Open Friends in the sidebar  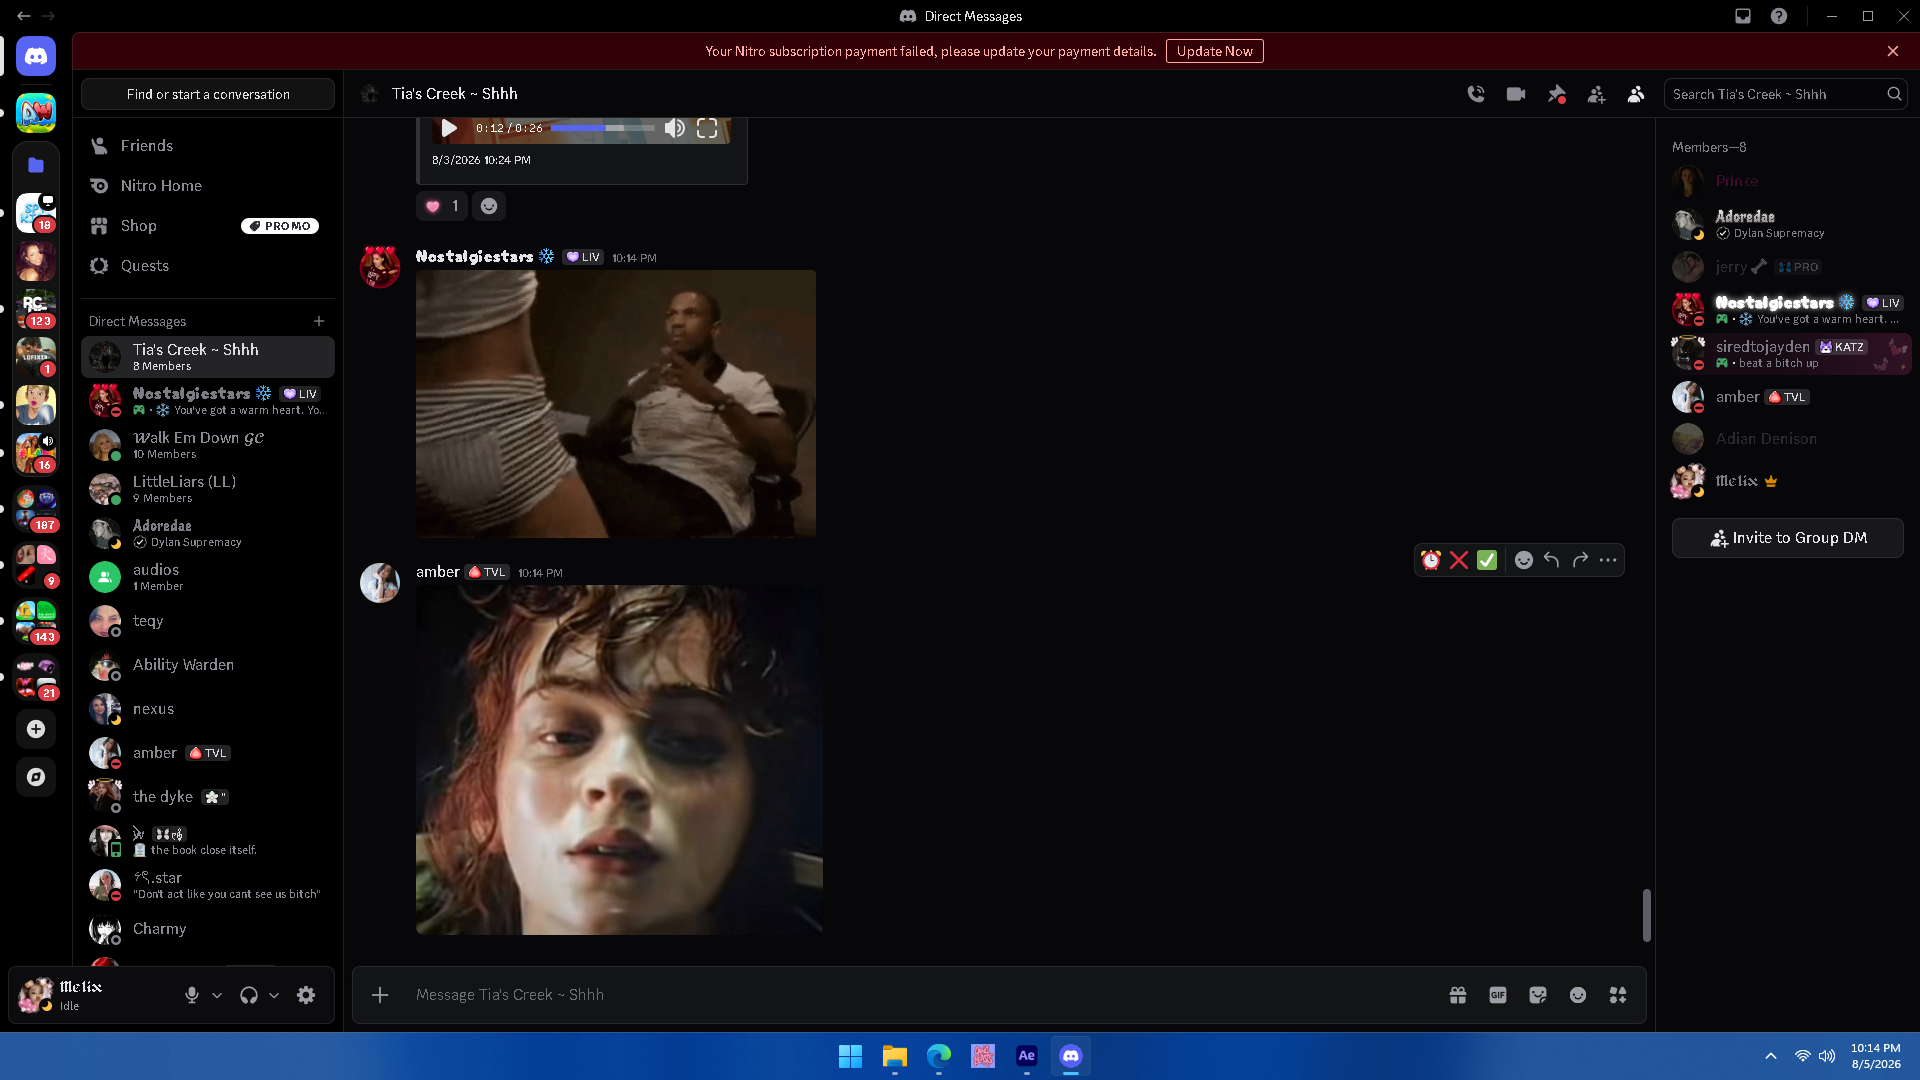tap(208, 146)
